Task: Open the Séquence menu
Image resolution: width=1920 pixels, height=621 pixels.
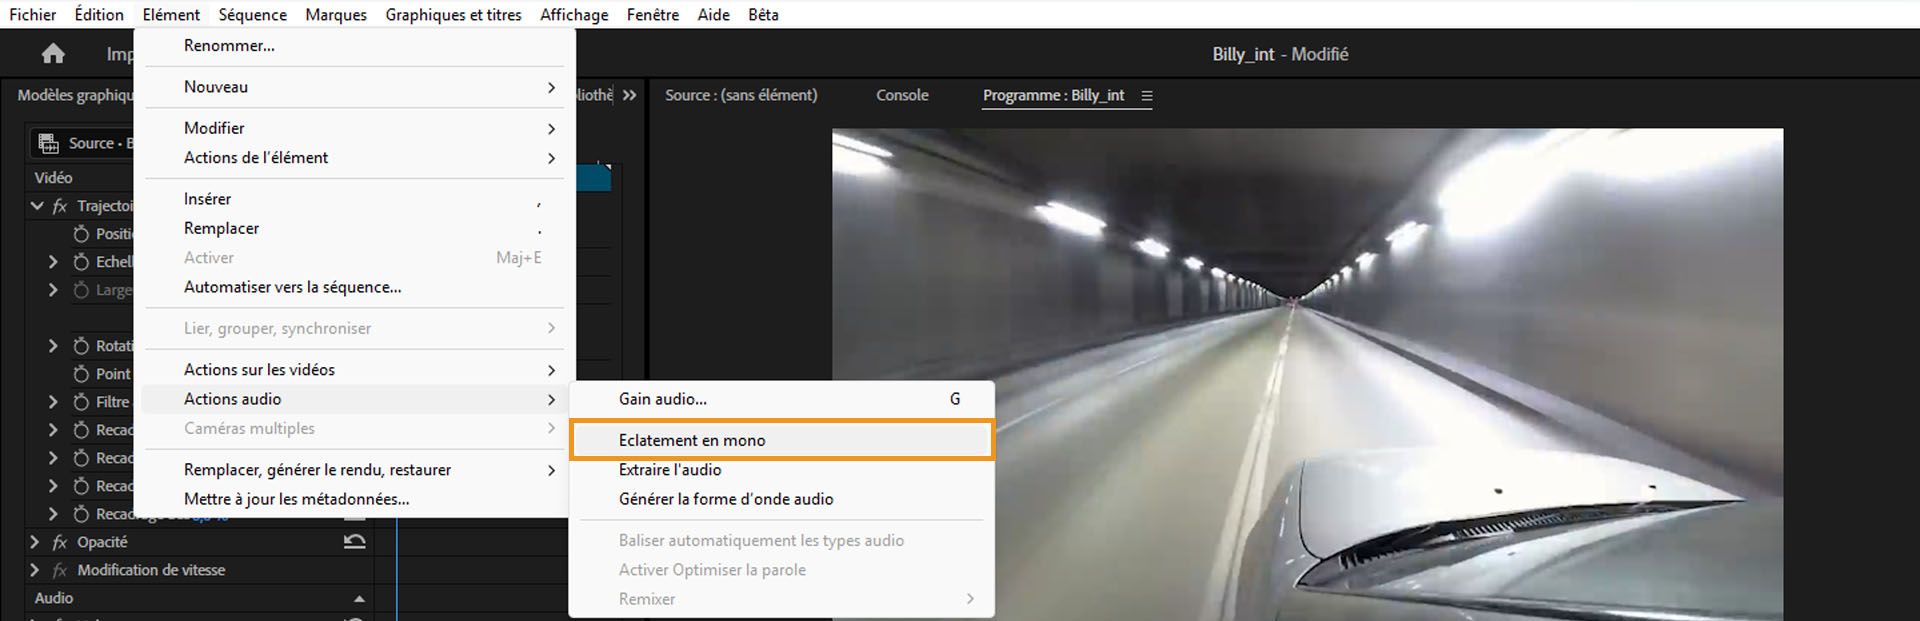Action: [x=253, y=15]
